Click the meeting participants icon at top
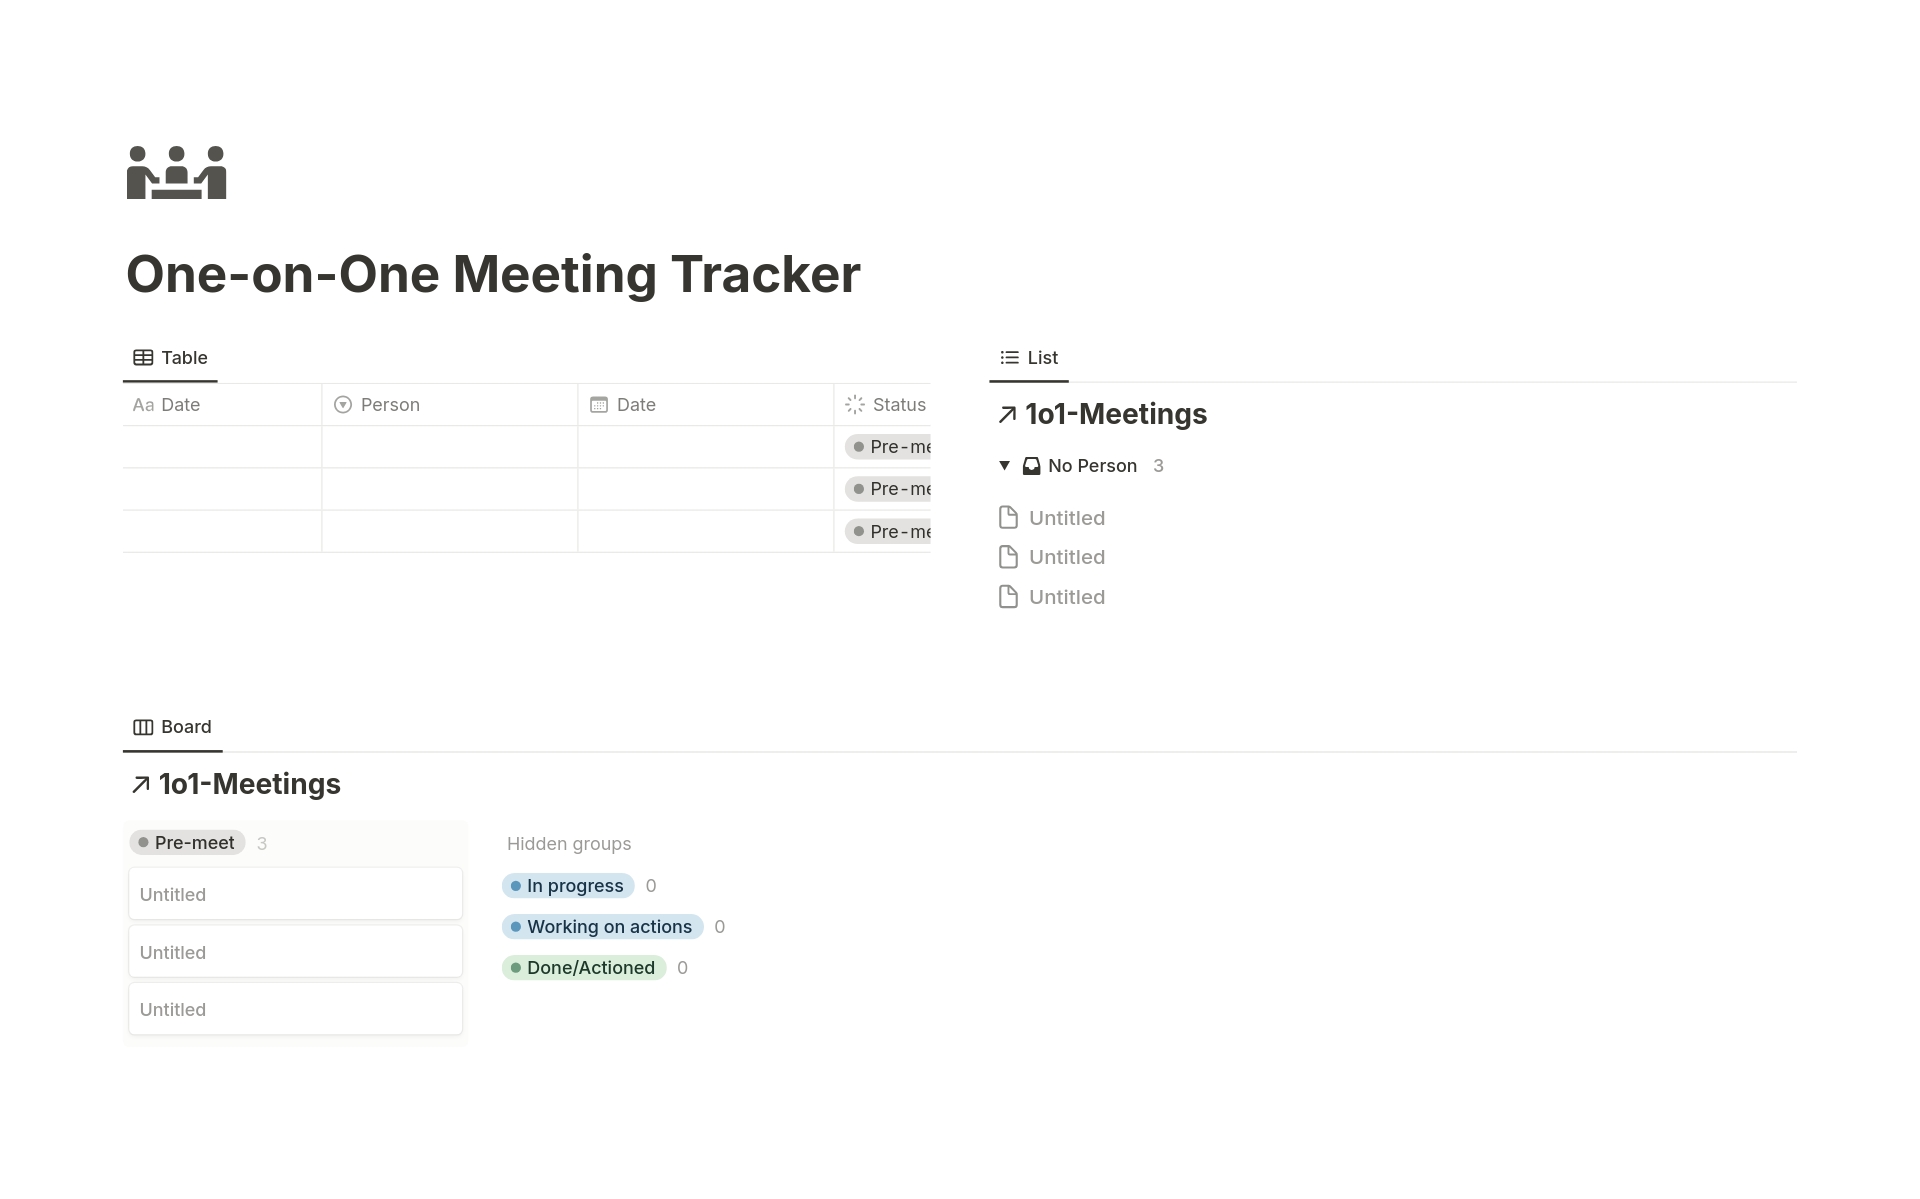 175,173
